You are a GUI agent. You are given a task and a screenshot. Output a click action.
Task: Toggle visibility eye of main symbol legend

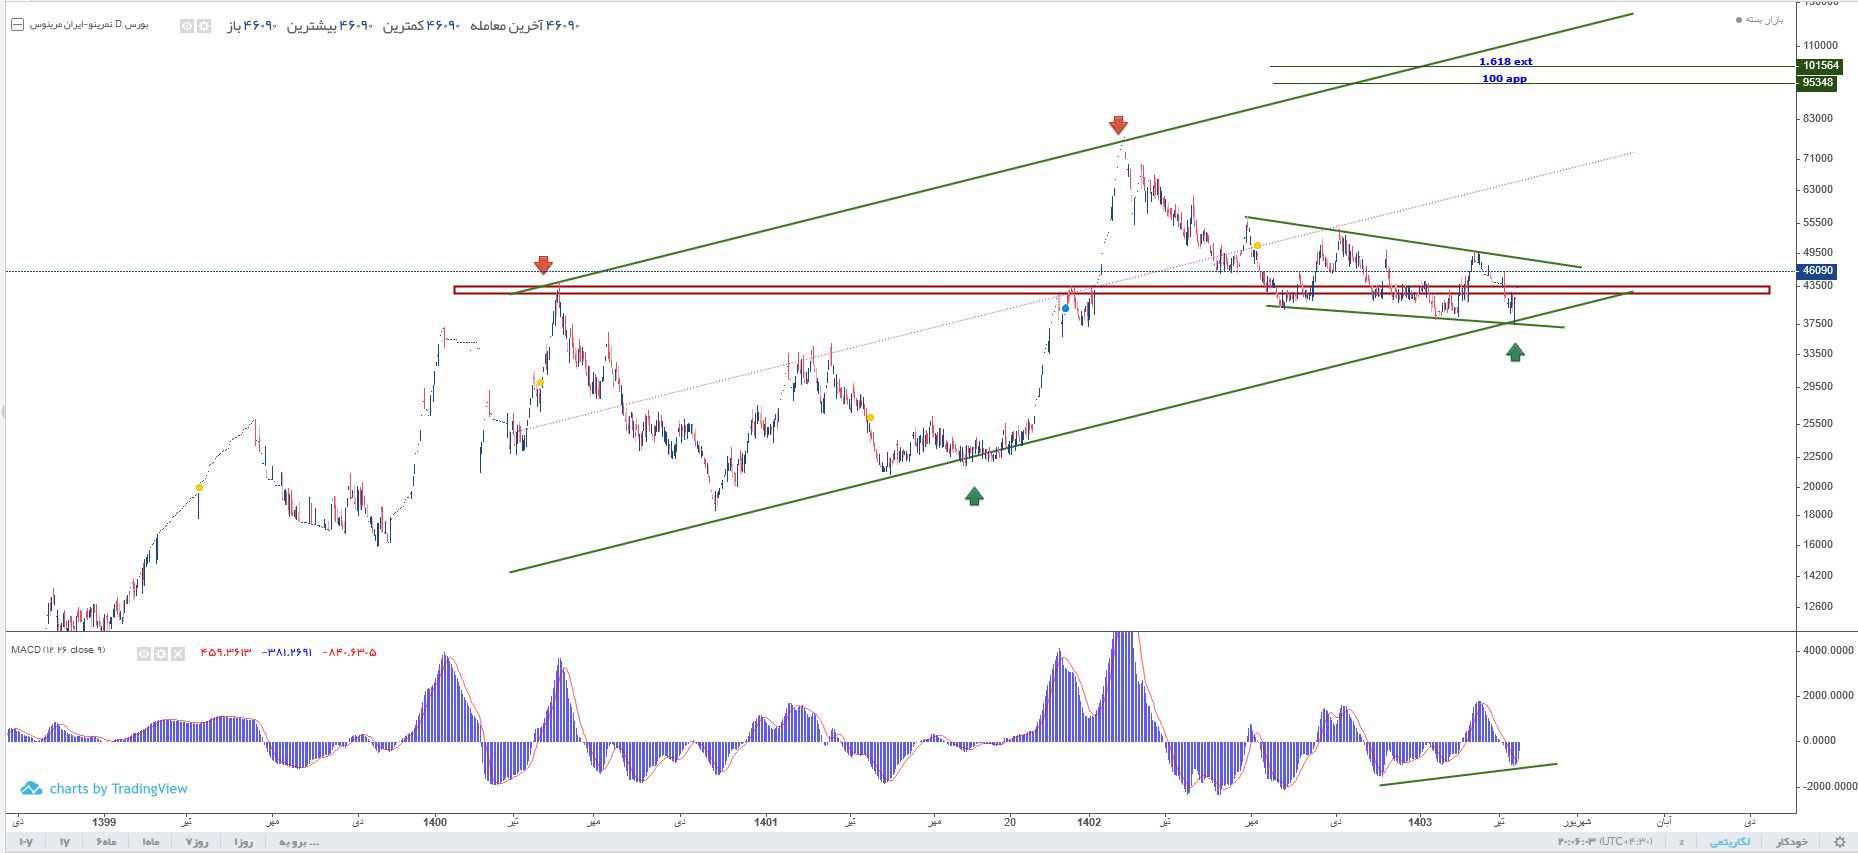pos(186,26)
